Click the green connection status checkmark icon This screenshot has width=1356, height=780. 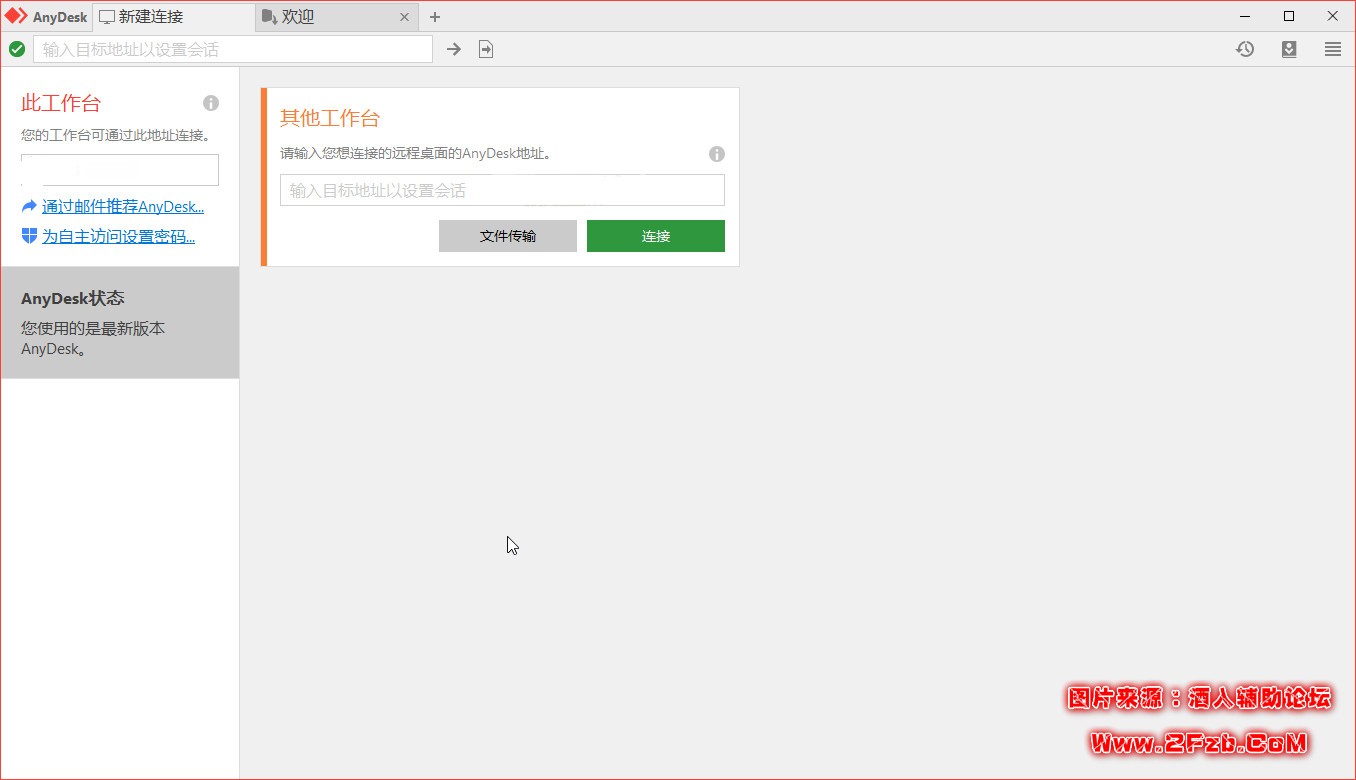pos(17,49)
